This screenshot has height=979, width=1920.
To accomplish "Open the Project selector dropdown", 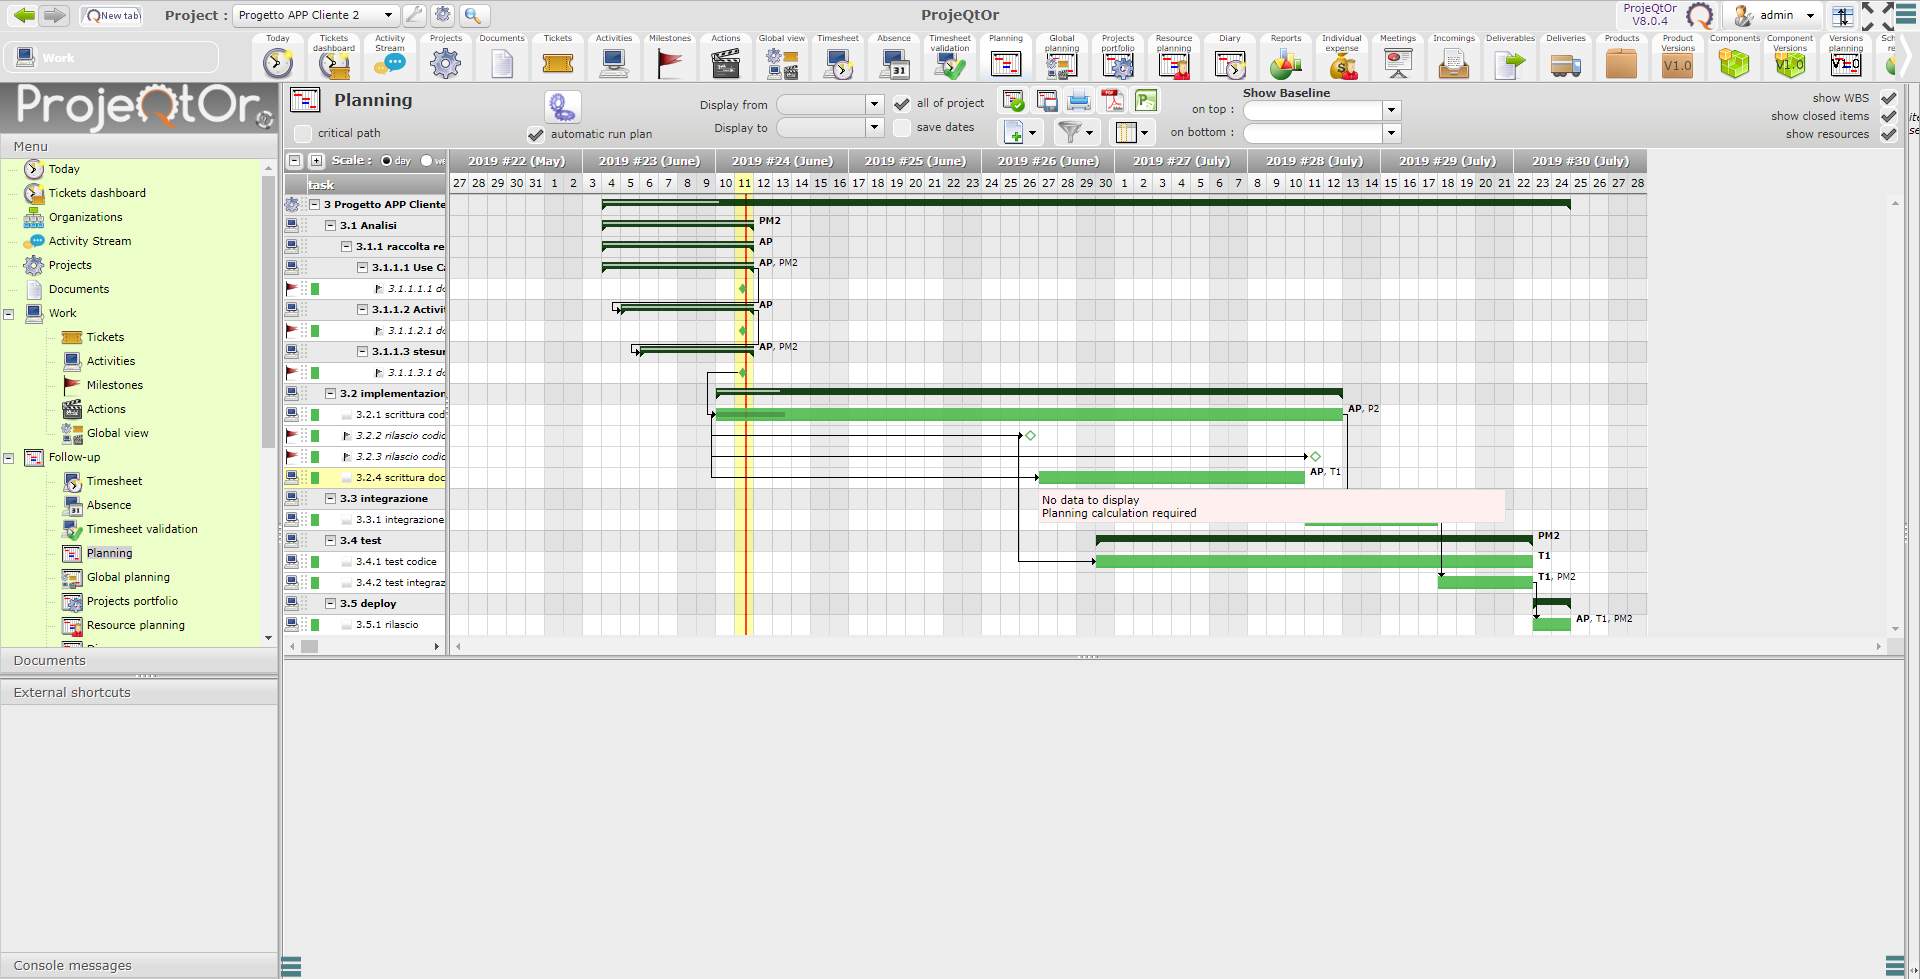I will coord(388,15).
